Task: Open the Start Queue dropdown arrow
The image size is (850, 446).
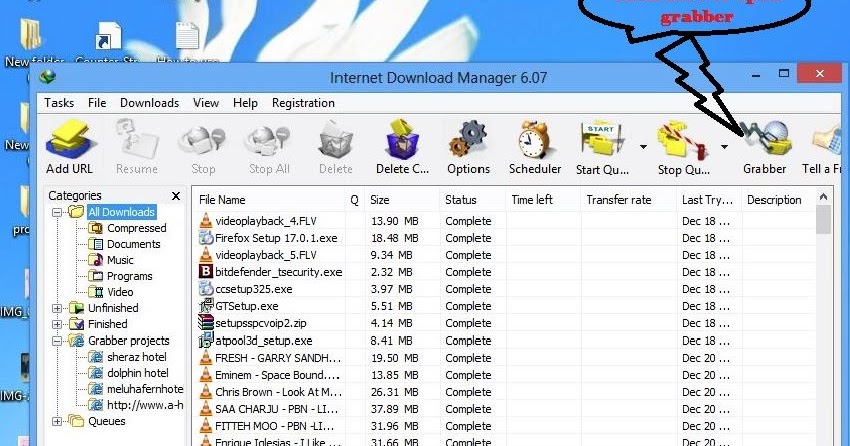Action: point(643,146)
